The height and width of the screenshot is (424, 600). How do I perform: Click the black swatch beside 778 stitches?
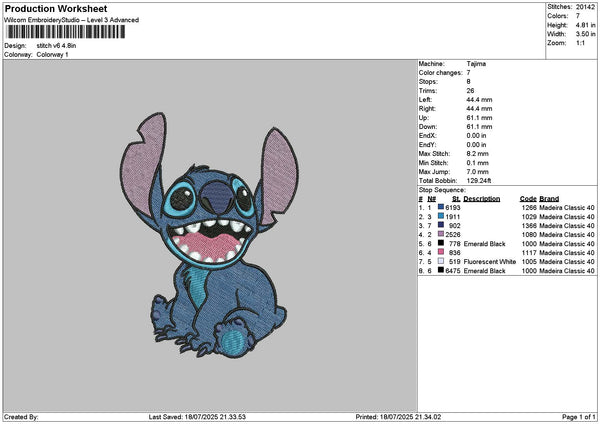point(441,243)
